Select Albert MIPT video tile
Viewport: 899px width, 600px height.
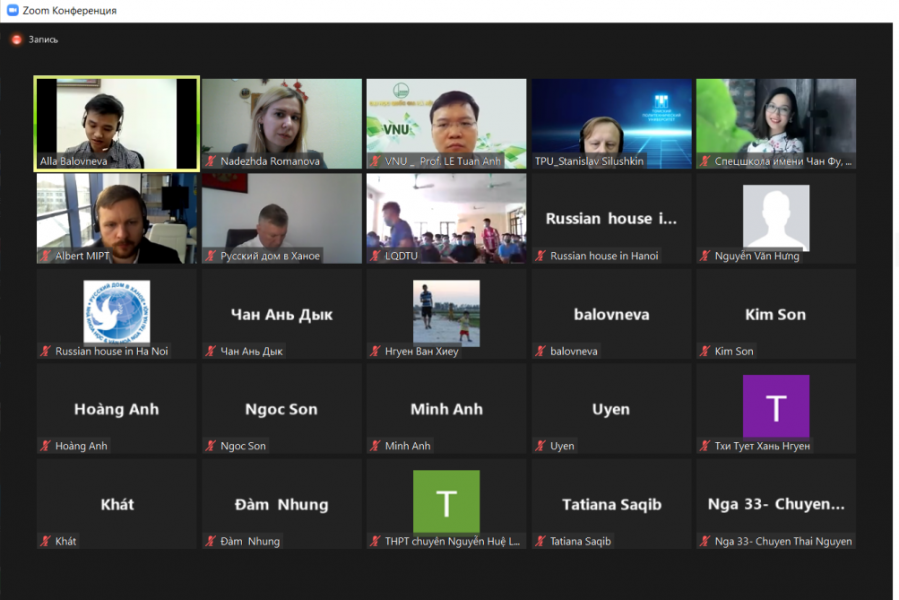point(116,217)
